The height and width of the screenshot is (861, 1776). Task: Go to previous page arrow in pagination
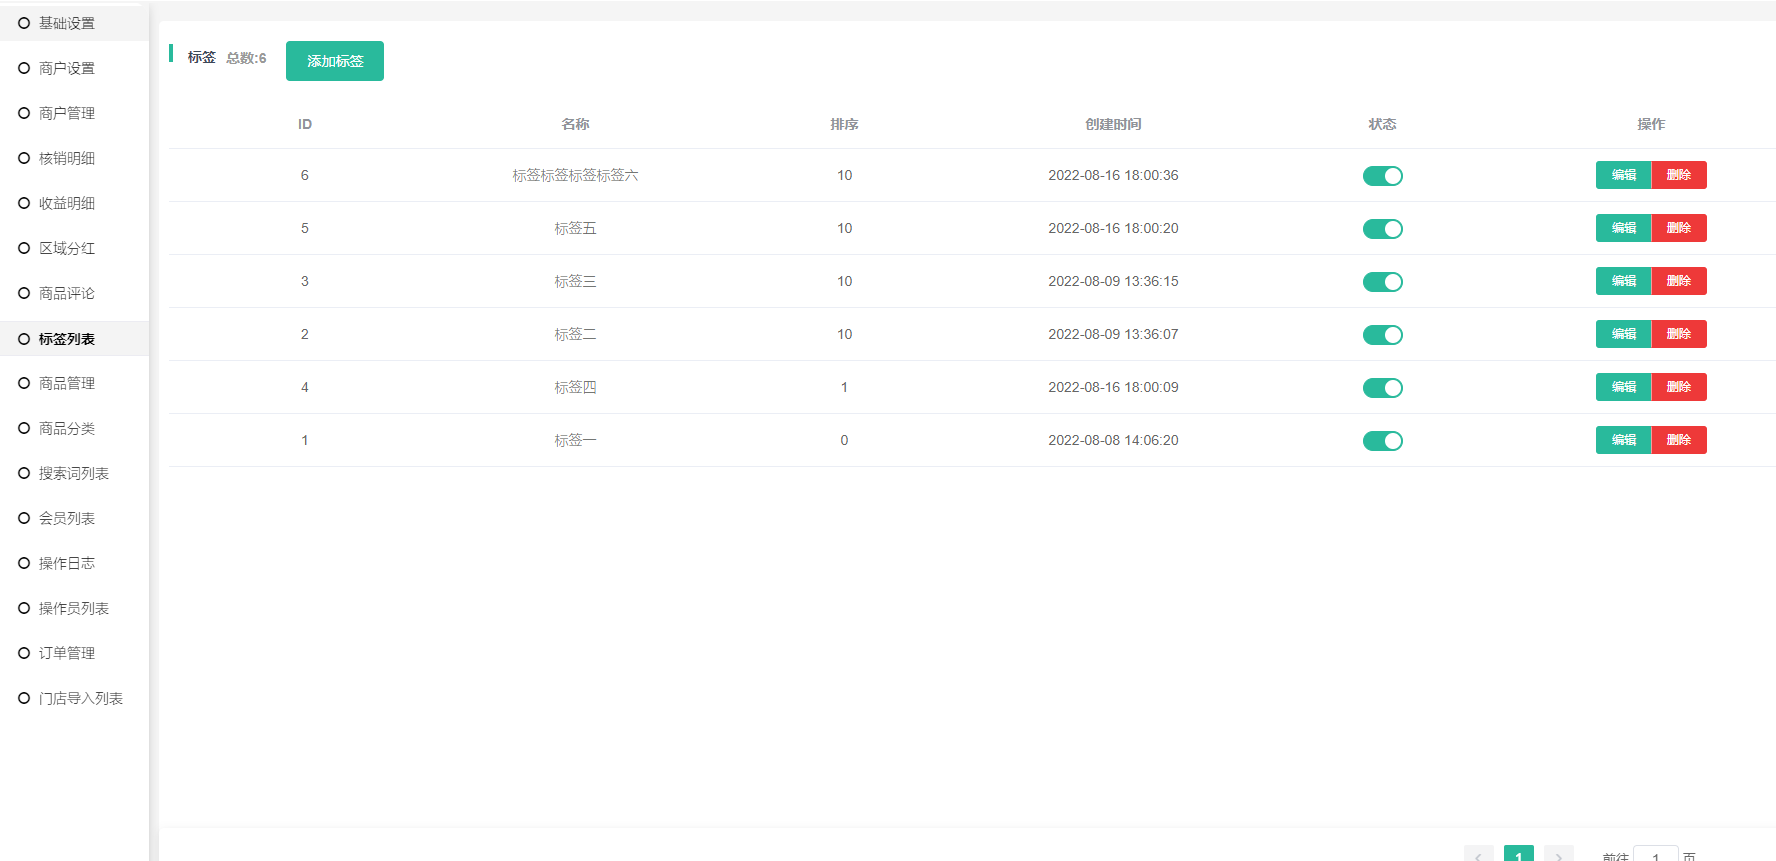pyautogui.click(x=1478, y=855)
